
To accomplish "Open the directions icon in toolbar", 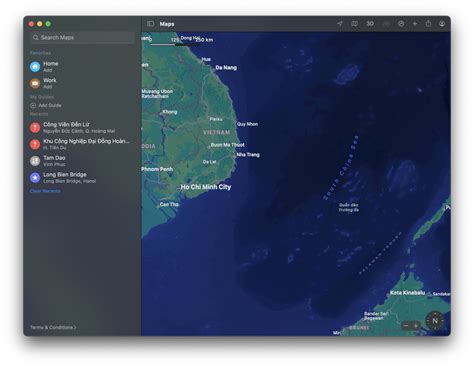I will pyautogui.click(x=401, y=24).
